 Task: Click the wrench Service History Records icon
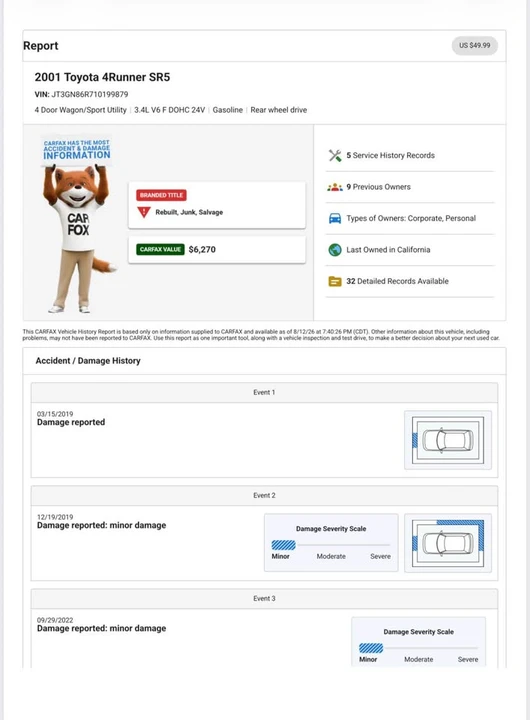point(335,156)
